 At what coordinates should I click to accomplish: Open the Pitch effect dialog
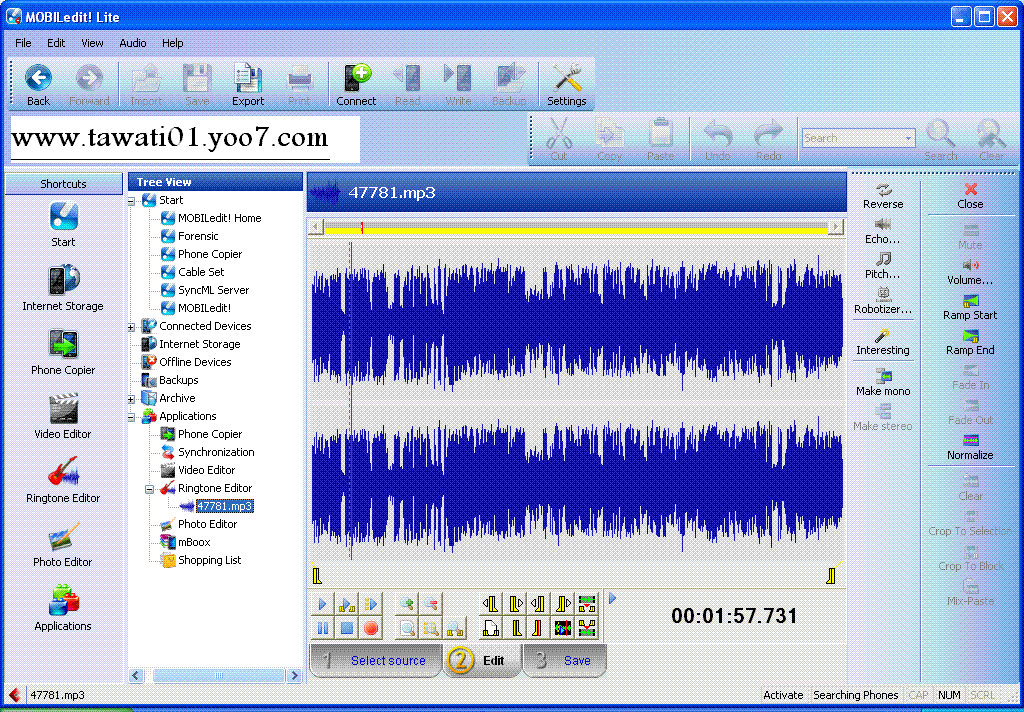883,267
